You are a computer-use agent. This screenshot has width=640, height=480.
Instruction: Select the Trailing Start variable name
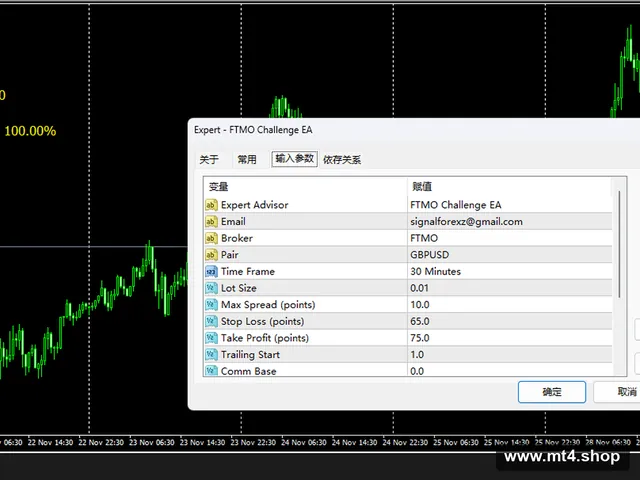tap(250, 355)
